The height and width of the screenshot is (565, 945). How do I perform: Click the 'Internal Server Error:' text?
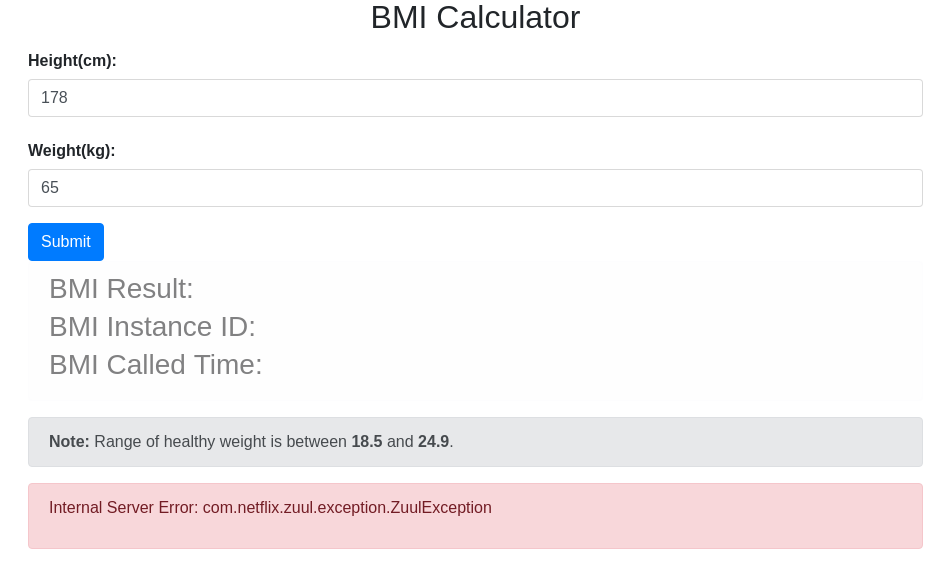pos(123,508)
